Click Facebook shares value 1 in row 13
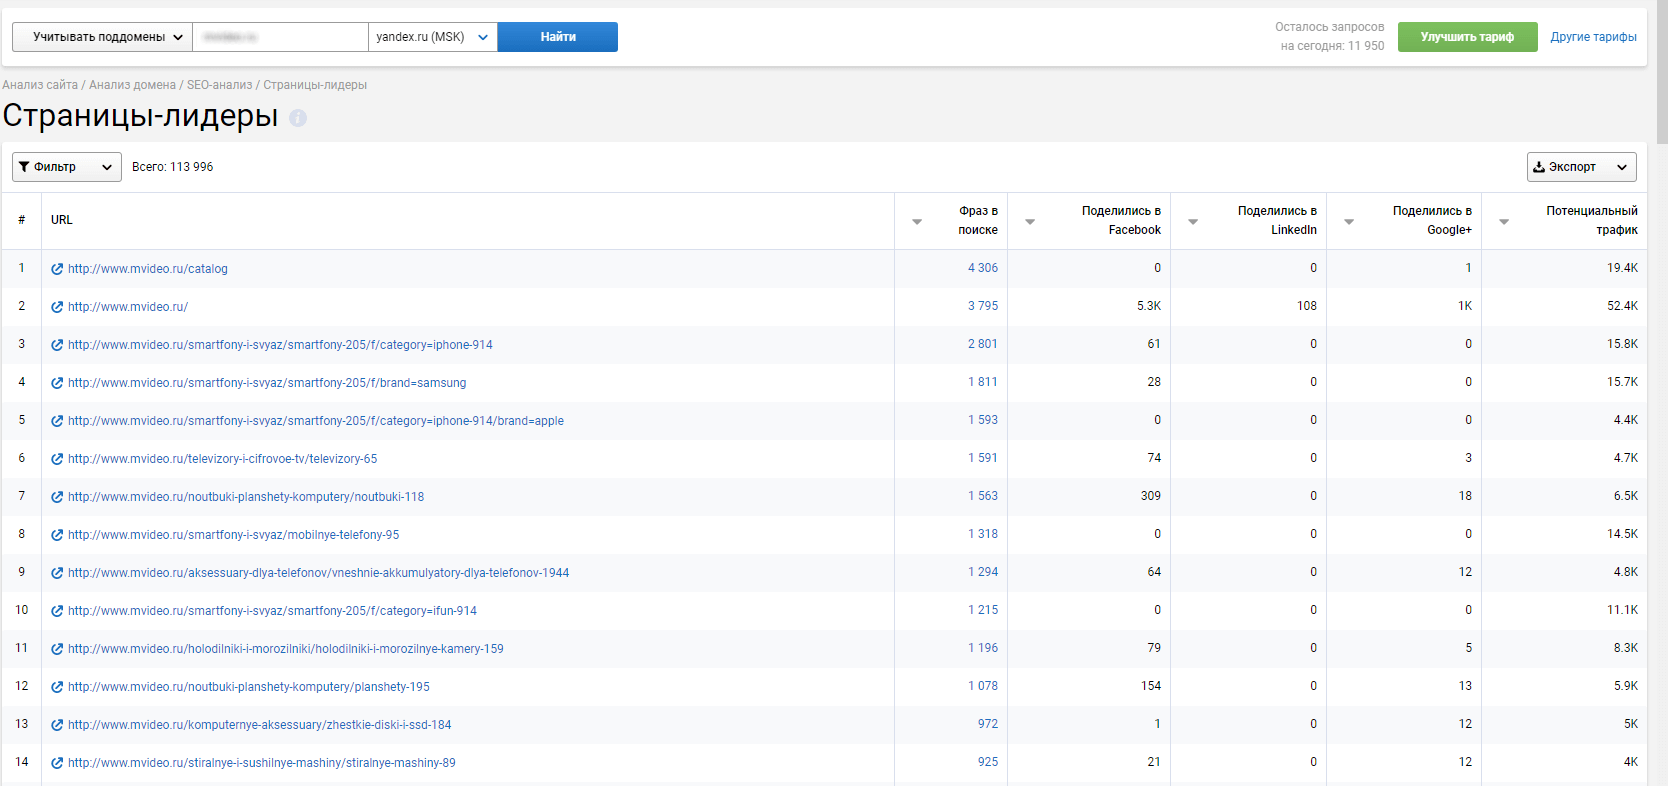 [1158, 724]
